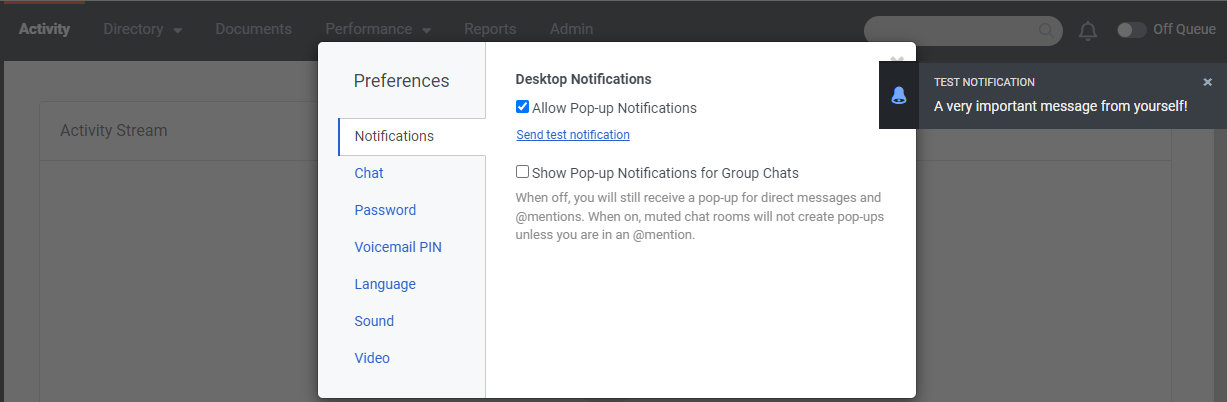
Task: Open the Performance dropdown menu
Action: [x=377, y=30]
